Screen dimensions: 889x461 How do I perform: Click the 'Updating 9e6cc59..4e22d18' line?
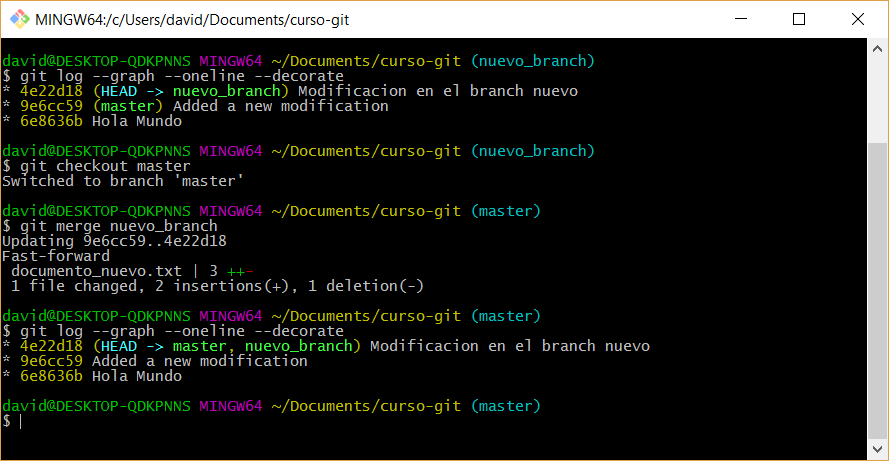click(113, 241)
